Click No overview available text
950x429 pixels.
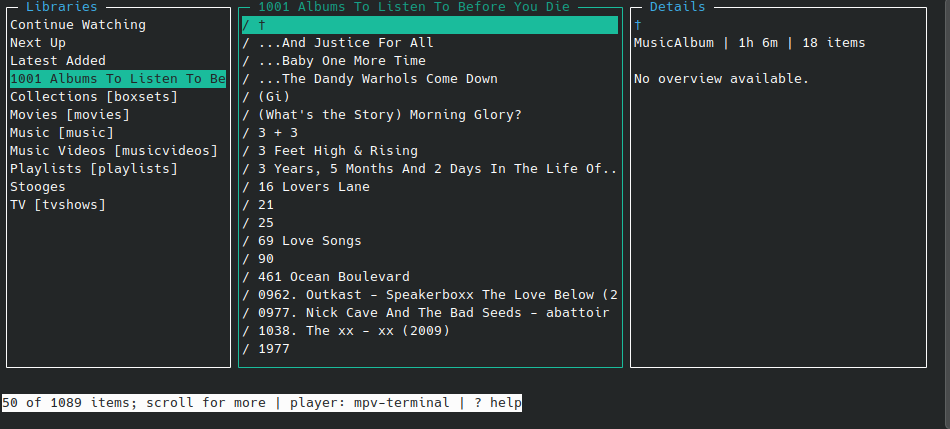[722, 79]
